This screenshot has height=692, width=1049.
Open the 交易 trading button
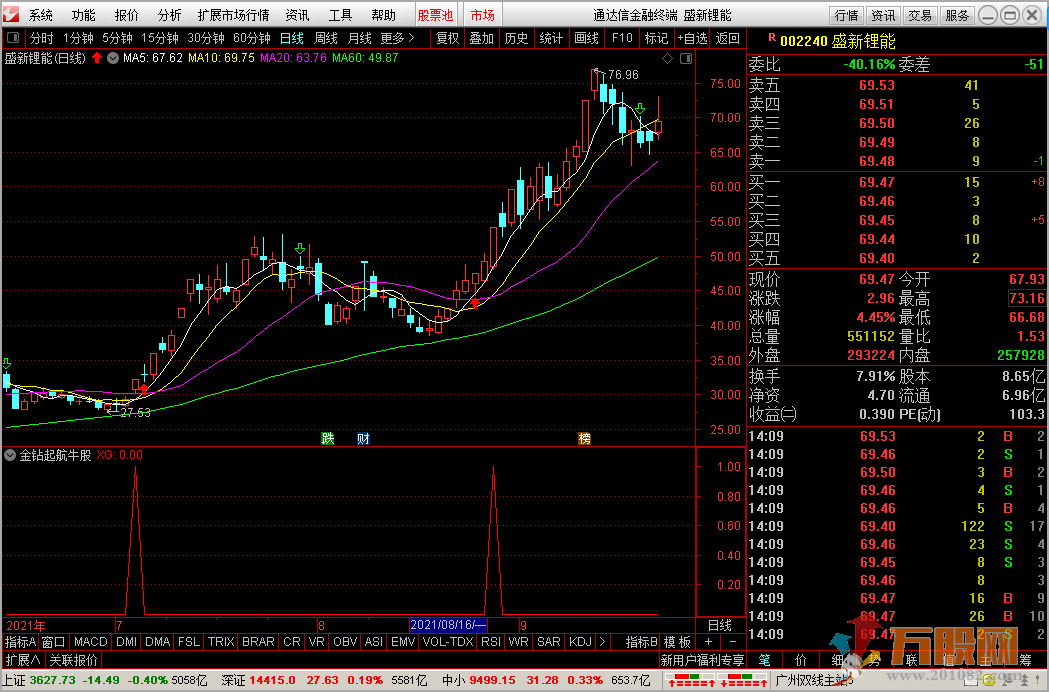point(920,15)
